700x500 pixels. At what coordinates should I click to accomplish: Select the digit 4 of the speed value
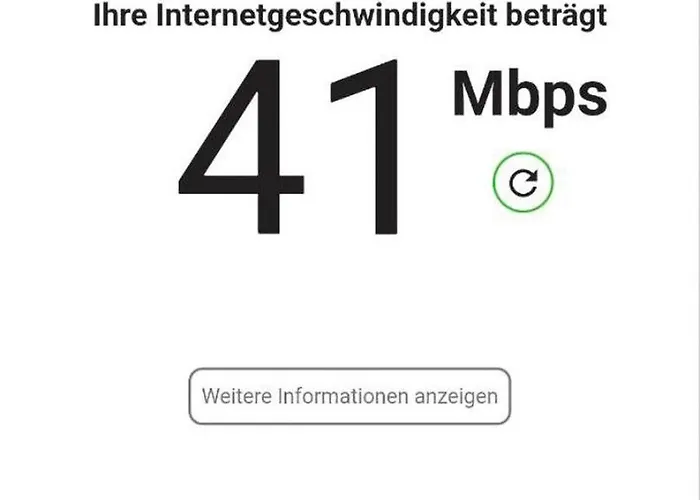(x=241, y=146)
